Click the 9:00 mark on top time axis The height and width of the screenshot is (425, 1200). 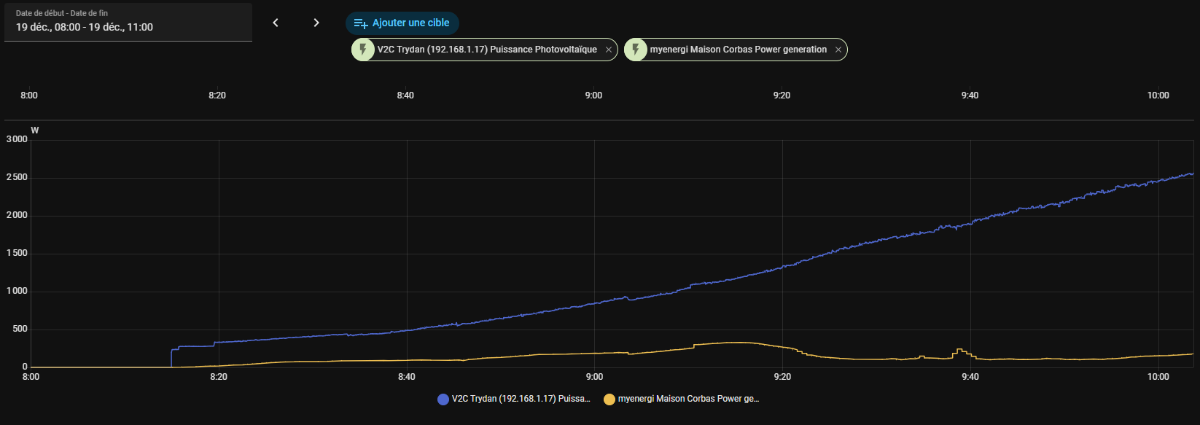point(593,95)
